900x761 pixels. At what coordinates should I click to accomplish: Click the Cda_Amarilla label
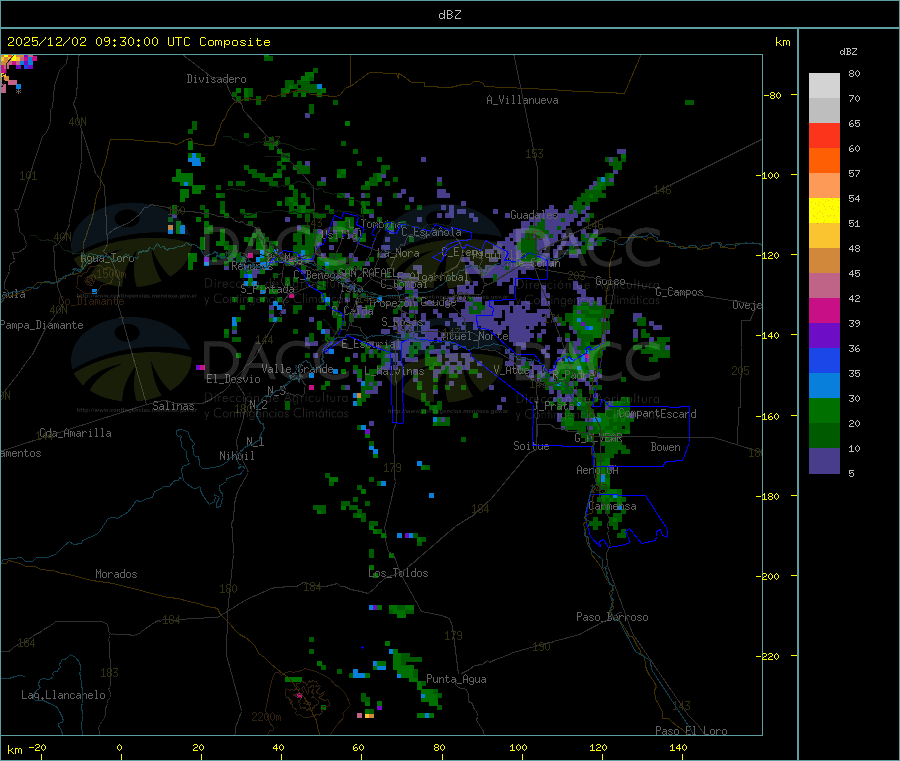75,433
